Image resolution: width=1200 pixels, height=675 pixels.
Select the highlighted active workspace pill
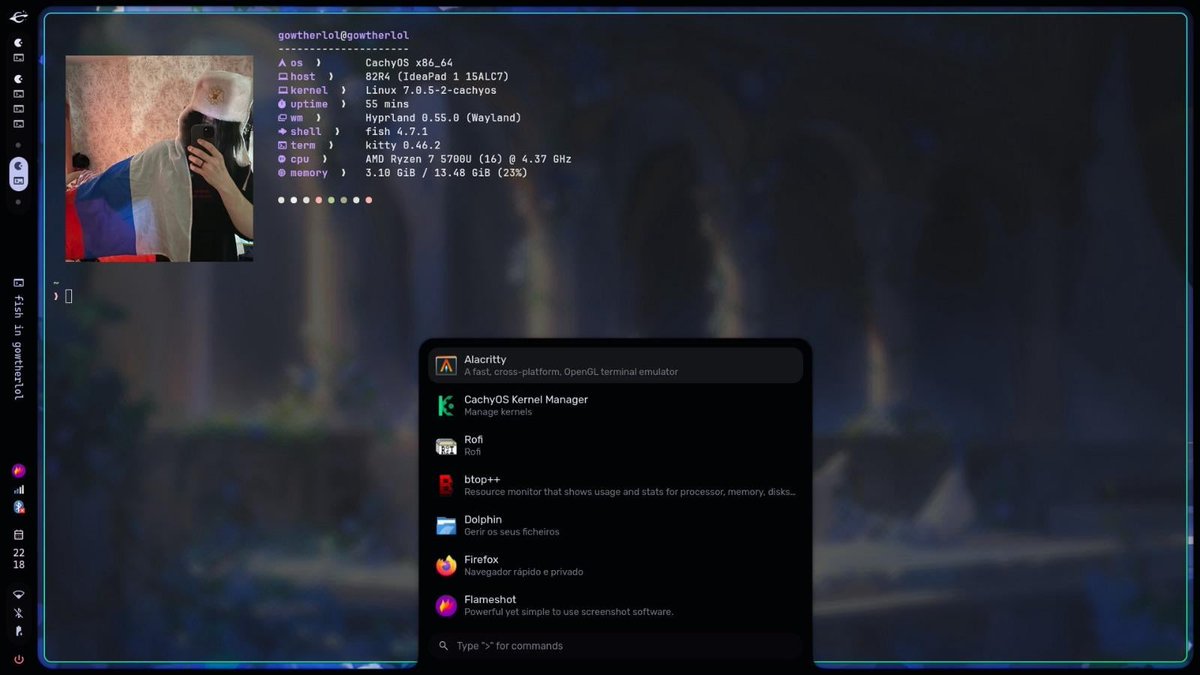tap(18, 173)
